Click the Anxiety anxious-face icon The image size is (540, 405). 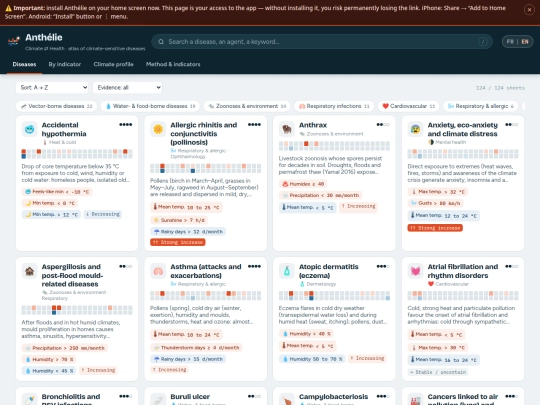[416, 129]
